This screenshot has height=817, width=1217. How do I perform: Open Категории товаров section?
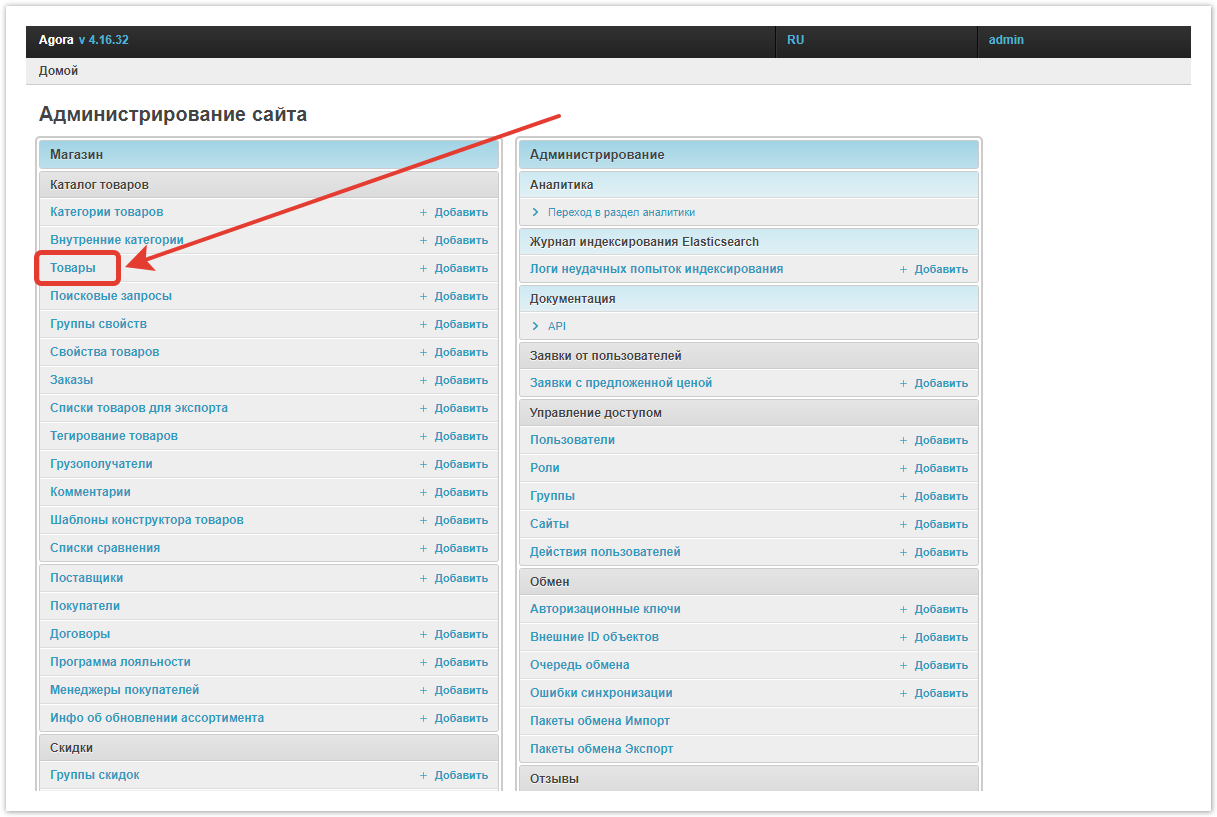point(106,212)
